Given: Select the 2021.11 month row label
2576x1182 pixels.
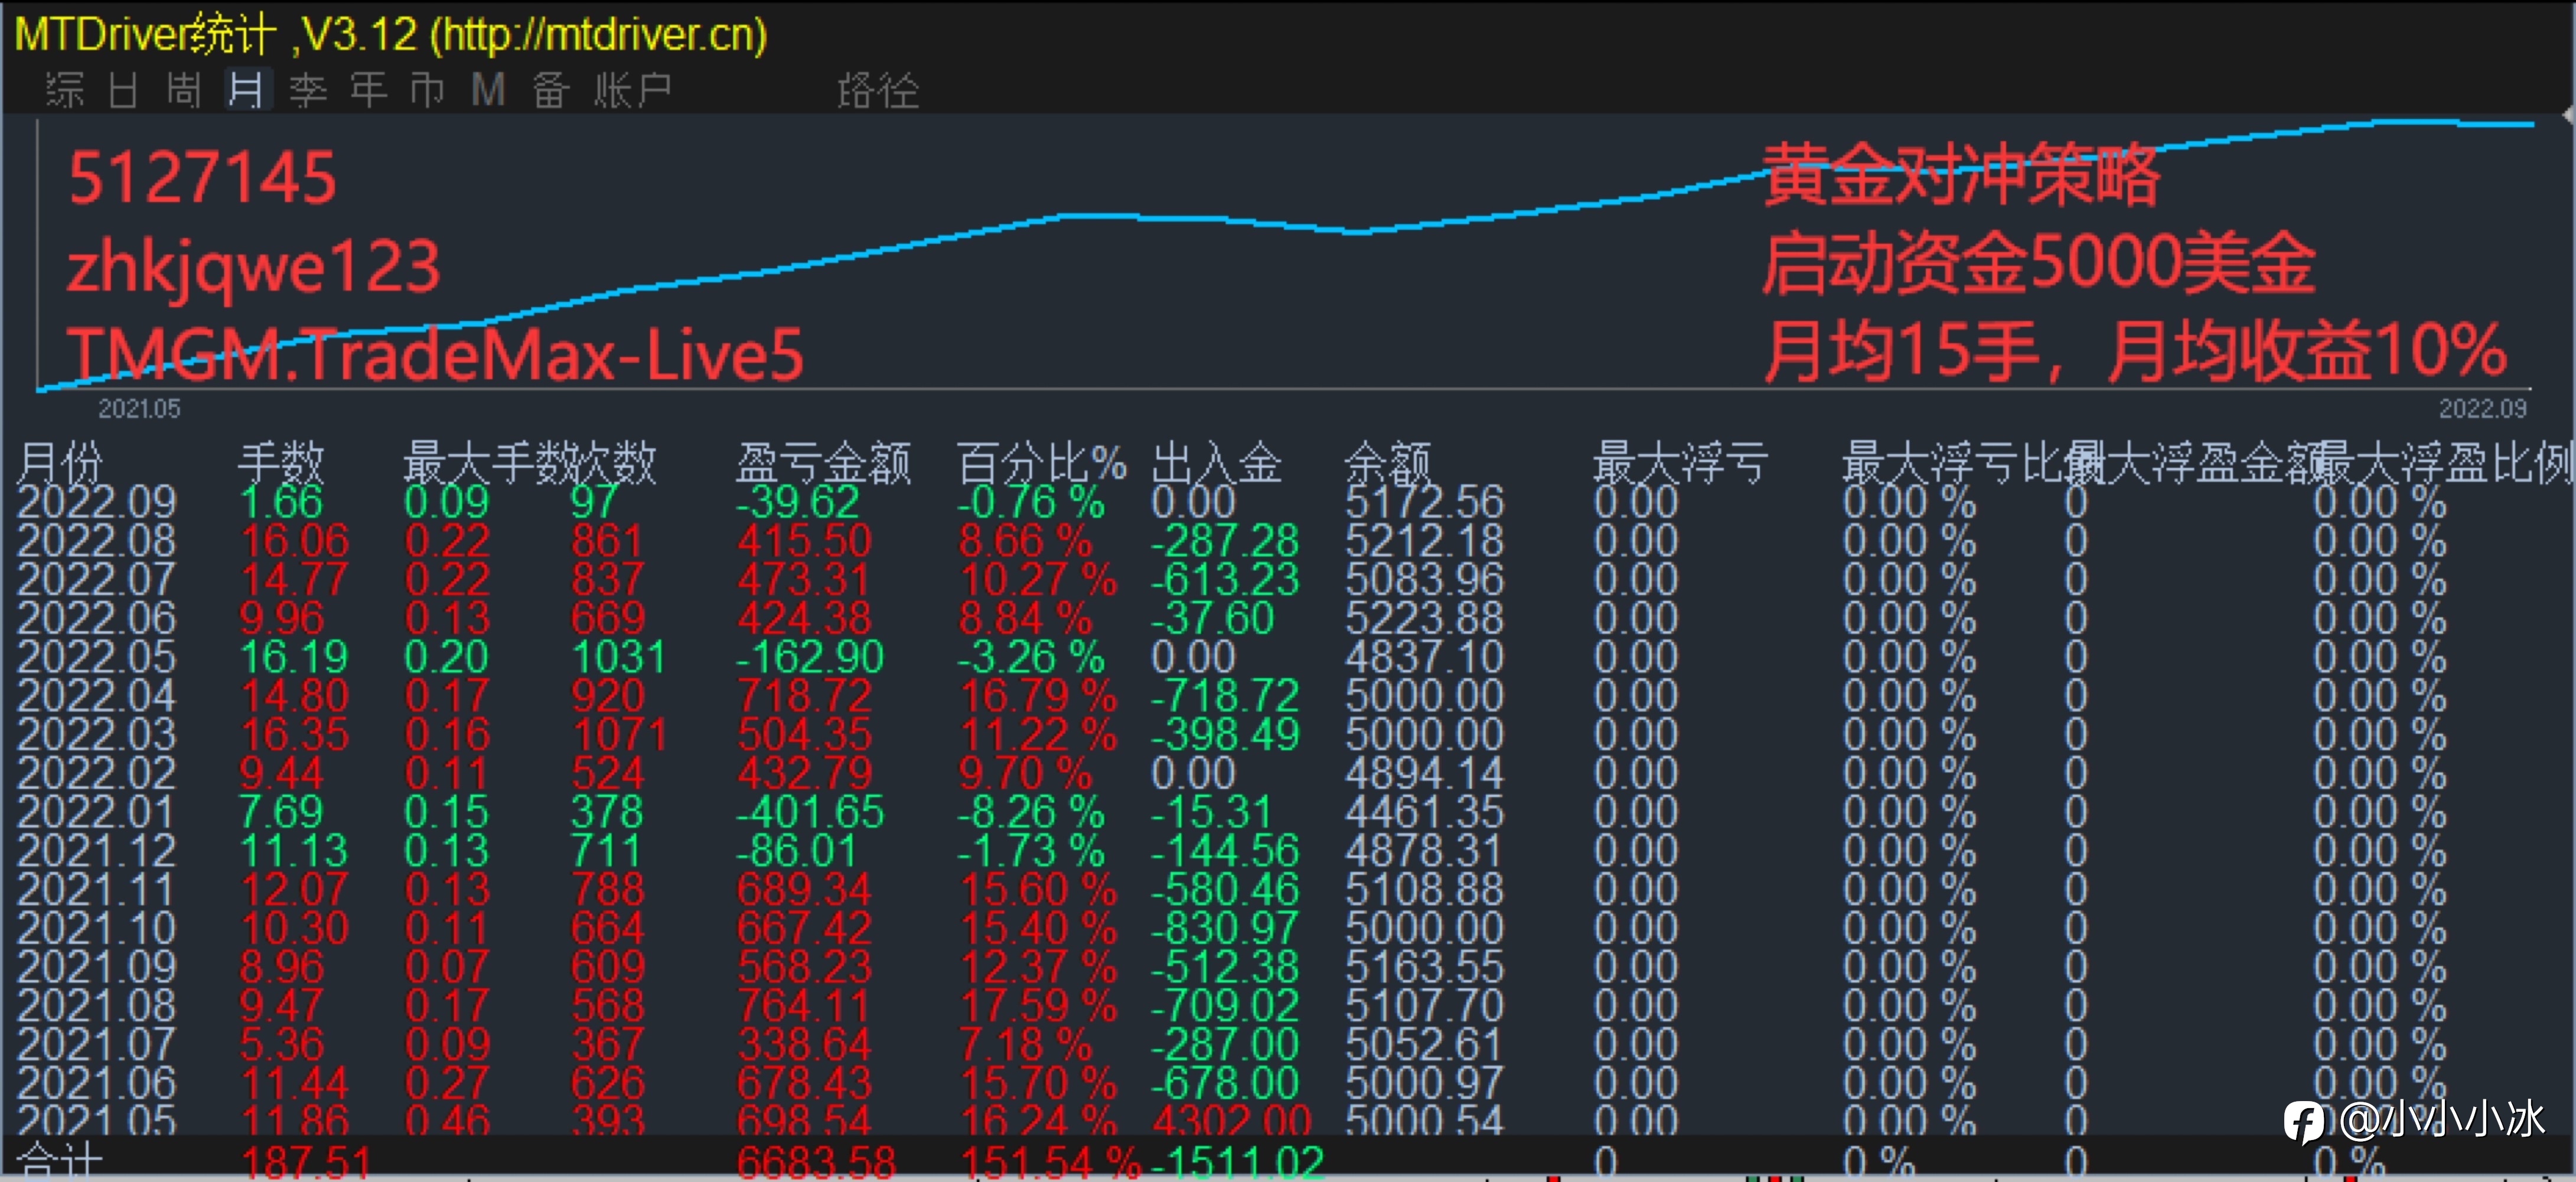Looking at the screenshot, I should 96,890.
